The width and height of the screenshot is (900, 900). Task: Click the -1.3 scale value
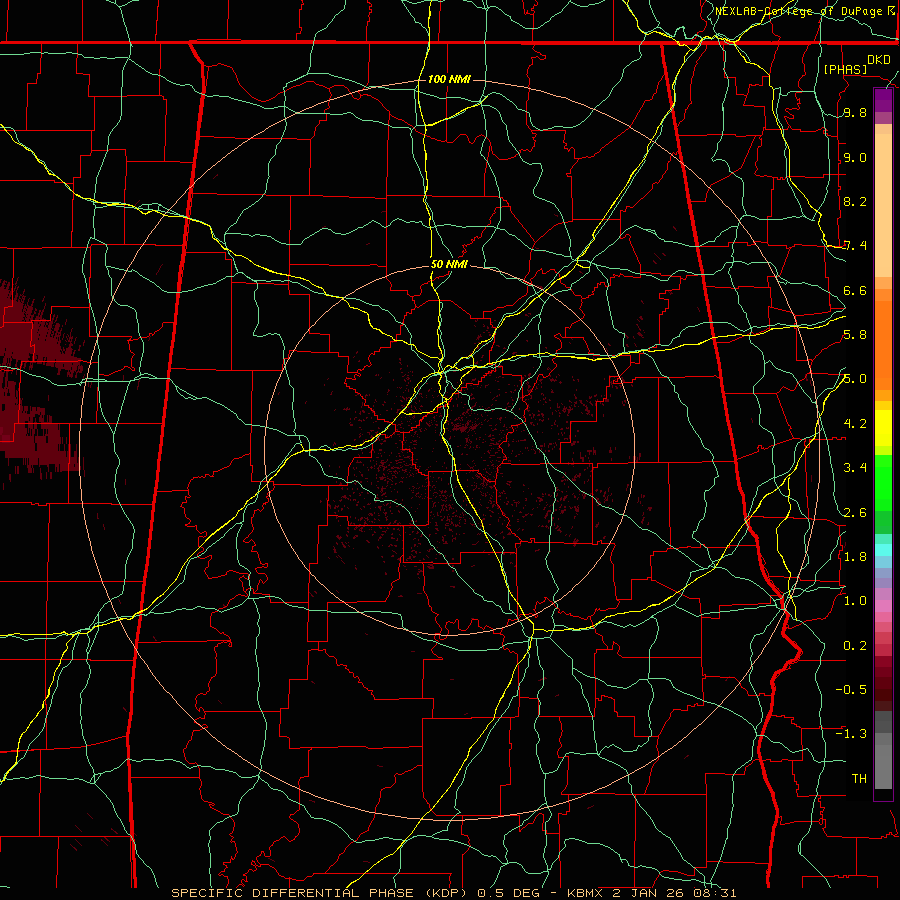pos(851,734)
